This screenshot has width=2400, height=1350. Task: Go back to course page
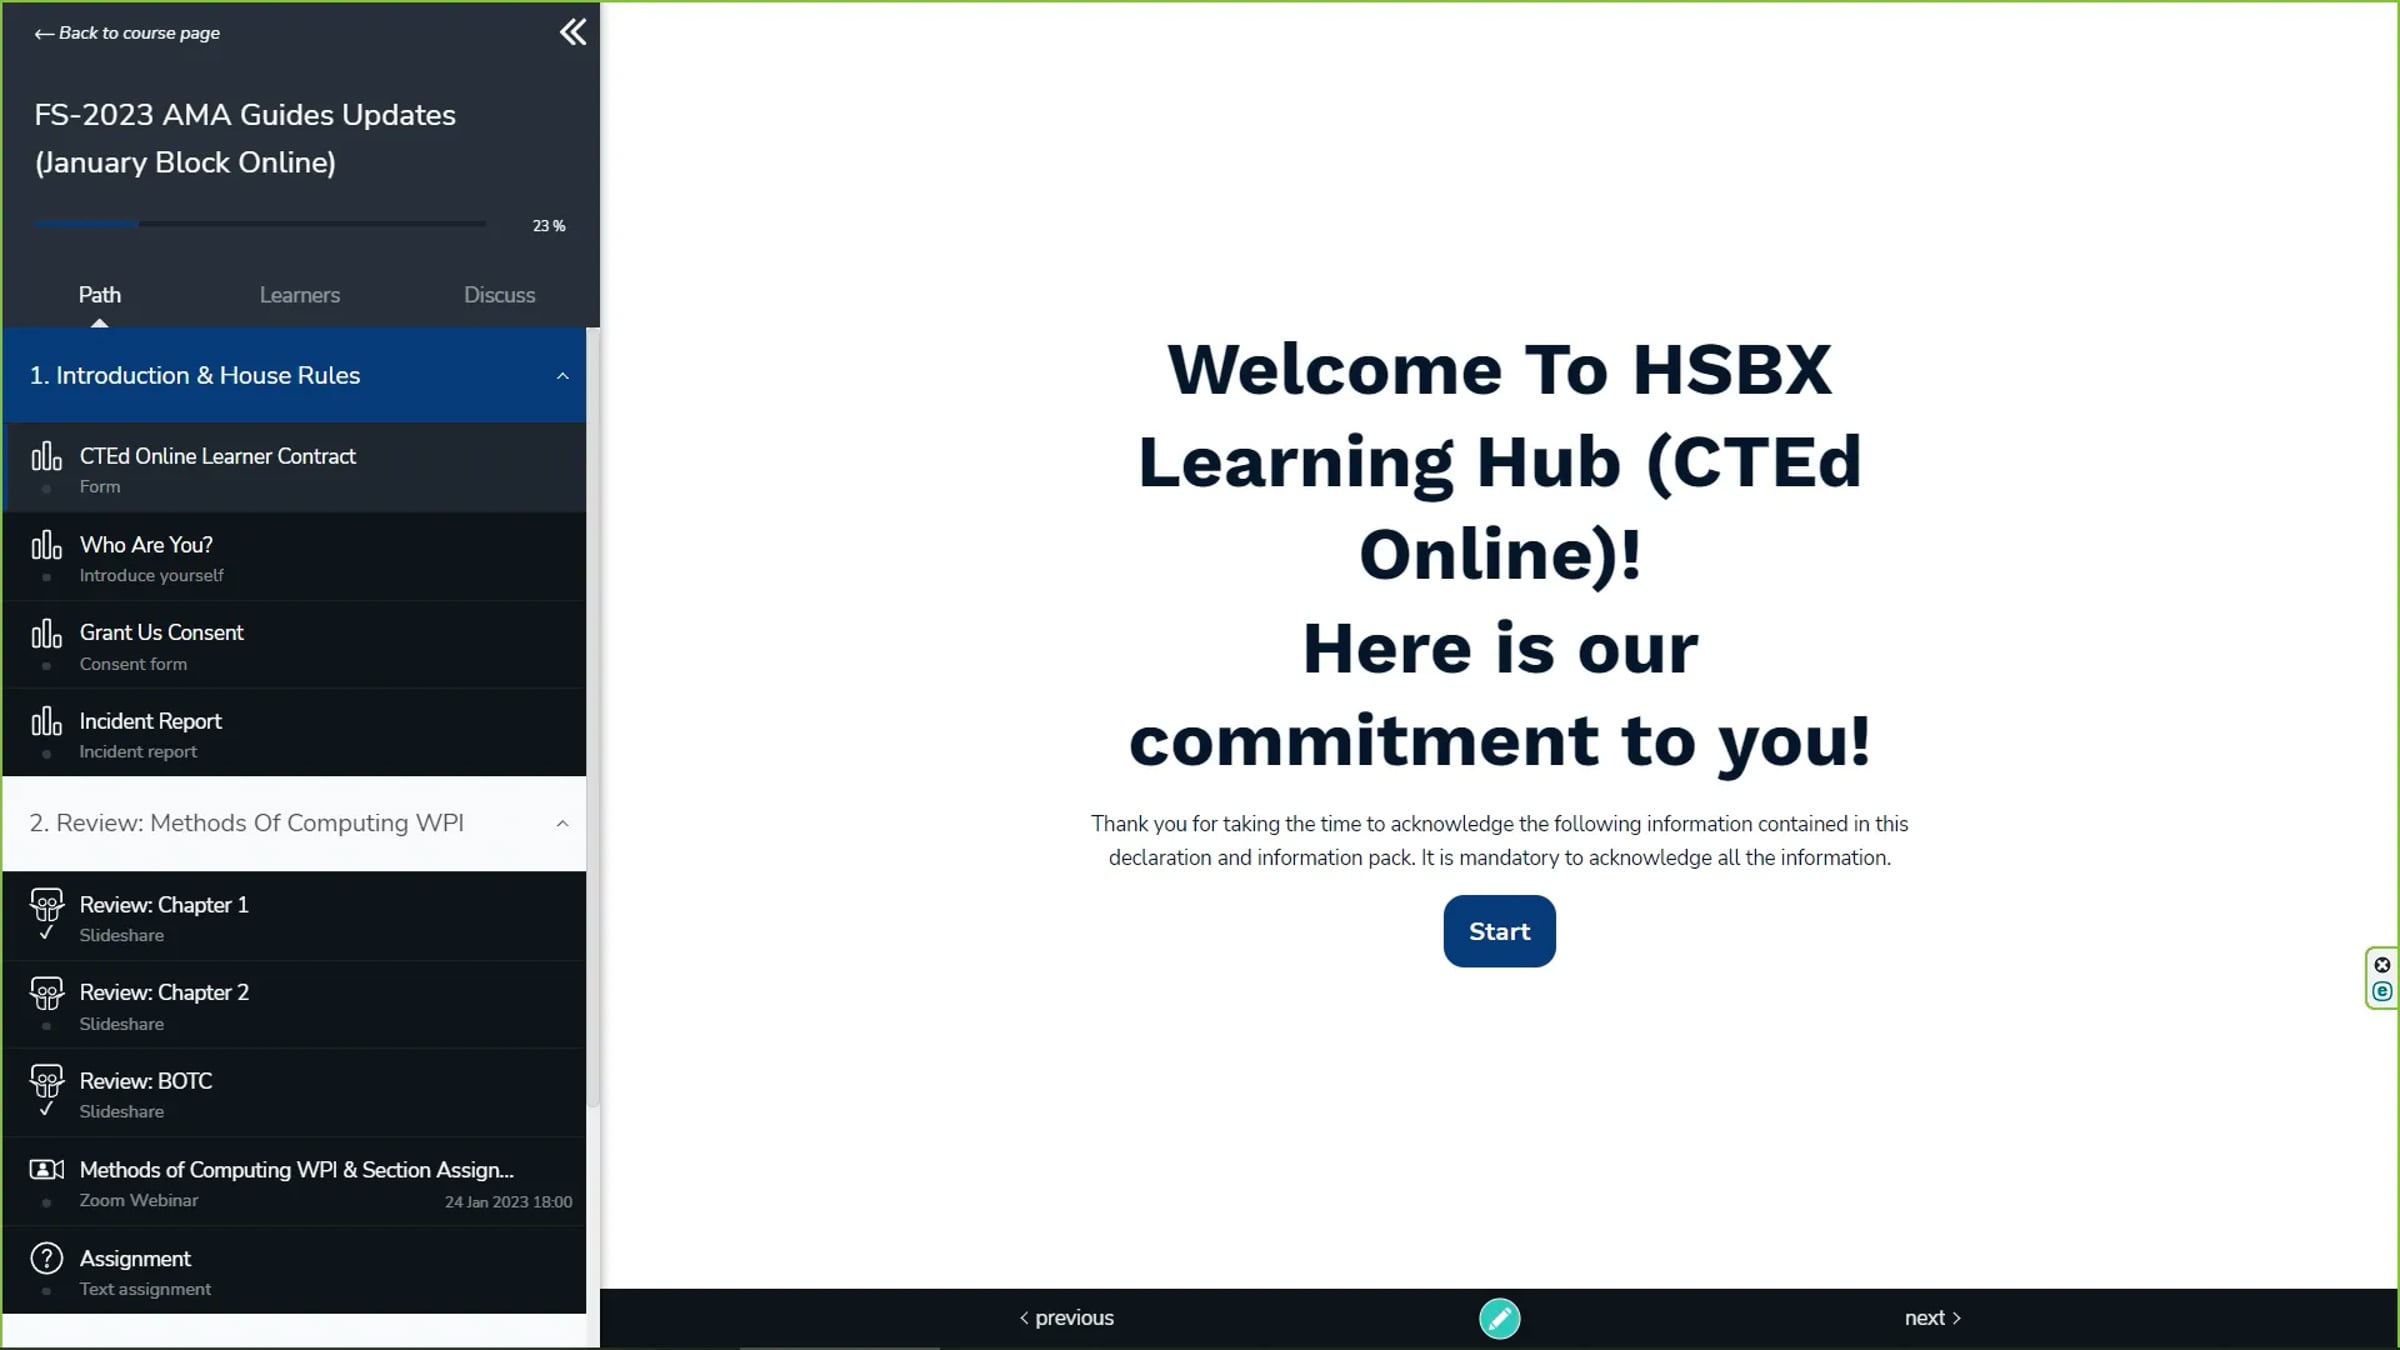click(126, 32)
